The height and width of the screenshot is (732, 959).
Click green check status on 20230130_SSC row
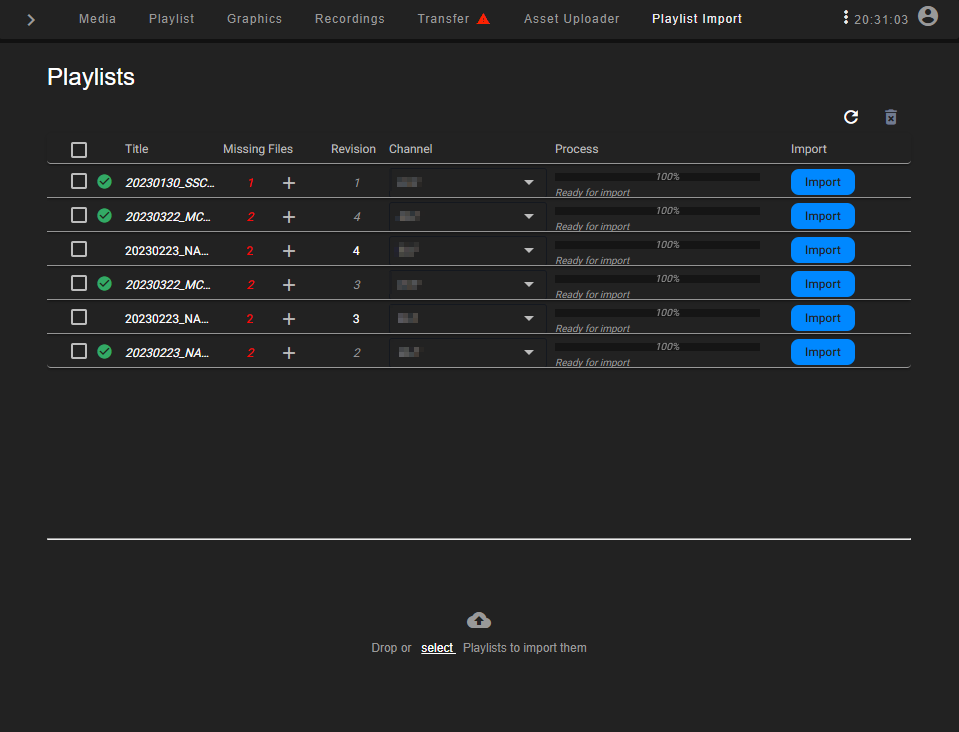click(x=104, y=182)
